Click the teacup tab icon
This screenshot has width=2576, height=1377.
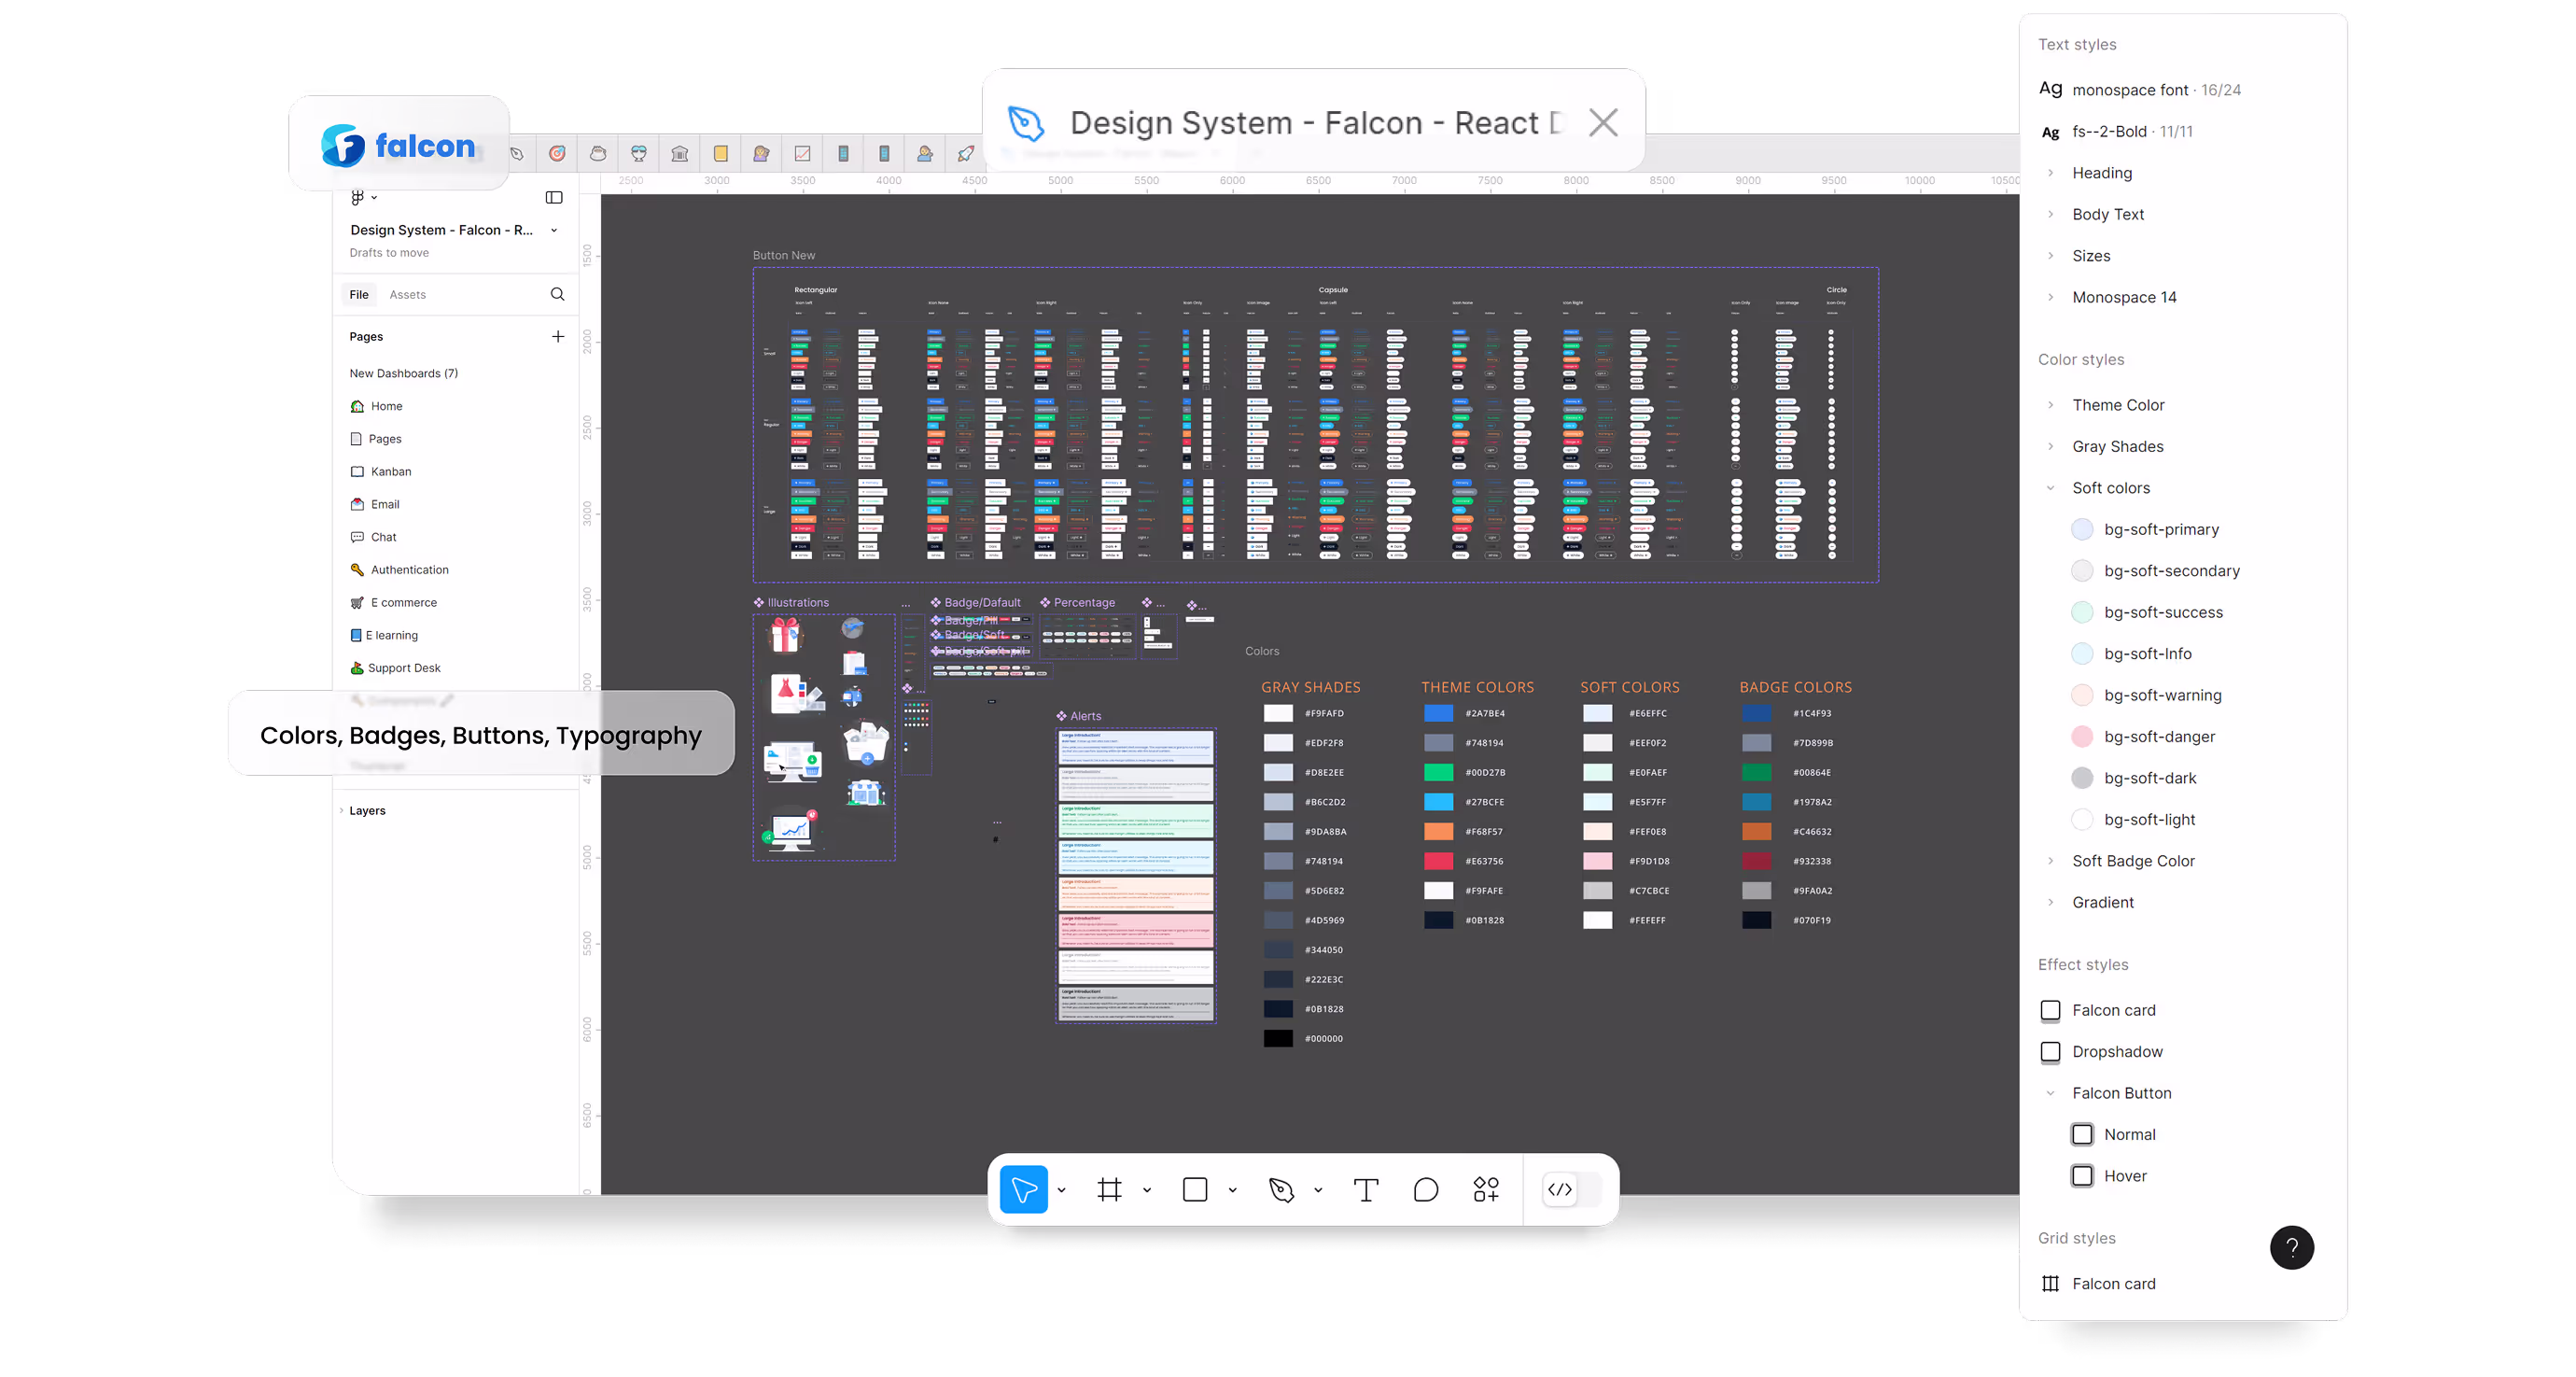598,154
